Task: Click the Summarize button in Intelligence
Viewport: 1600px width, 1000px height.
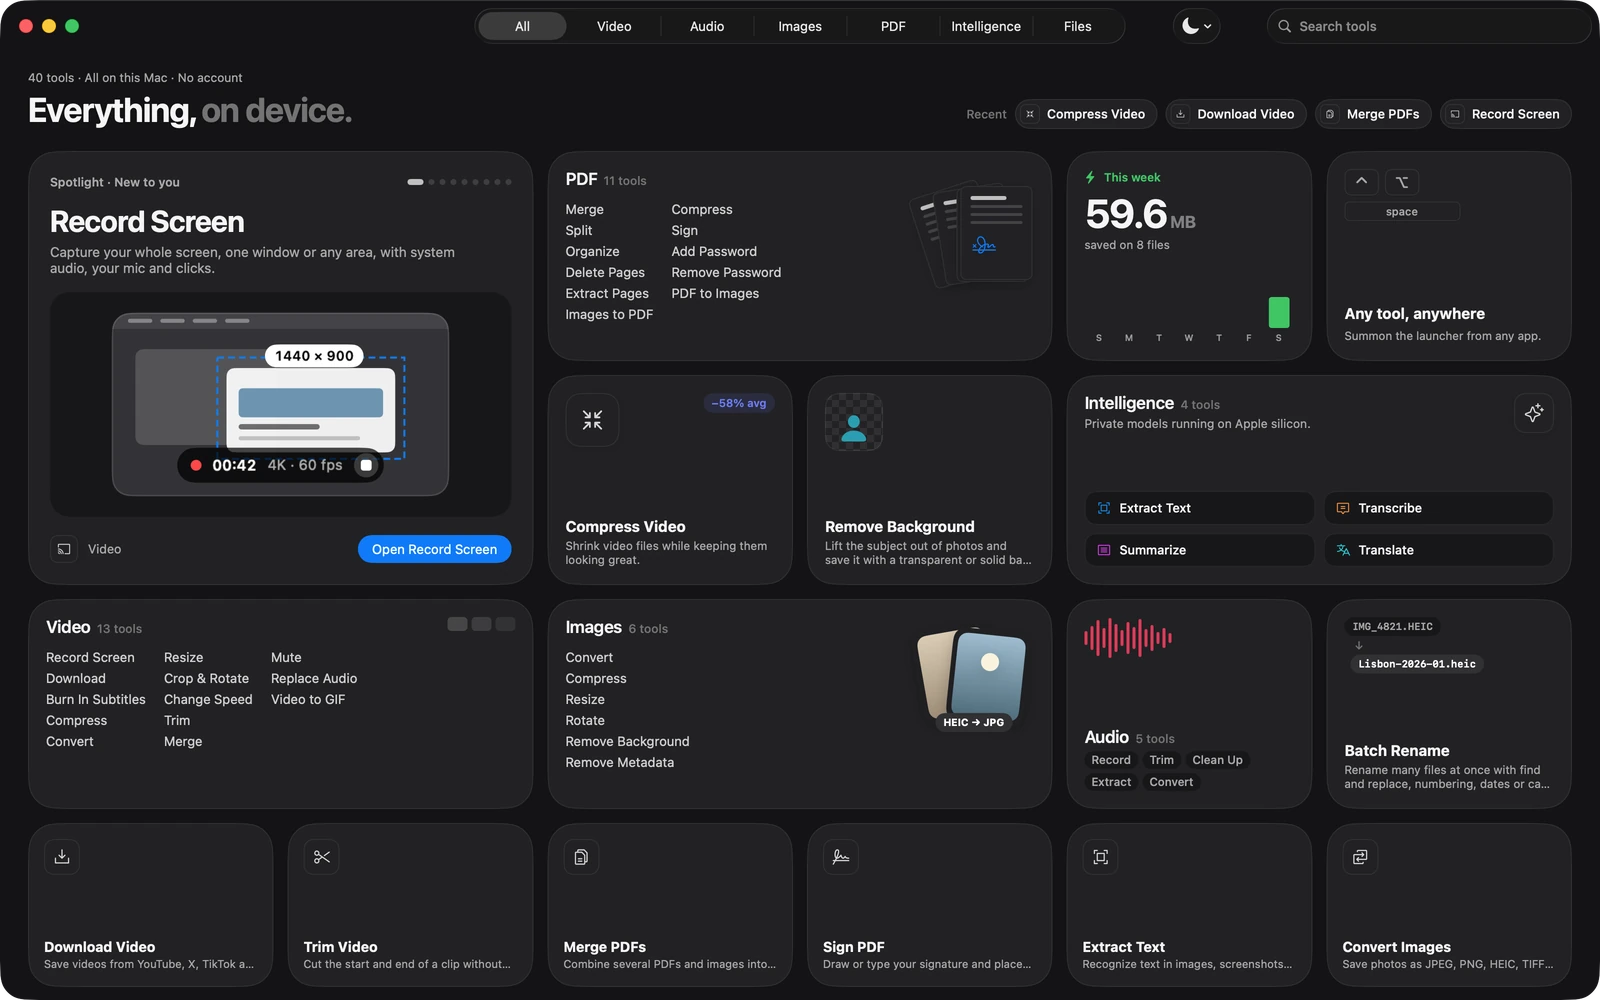Action: [x=1199, y=550]
